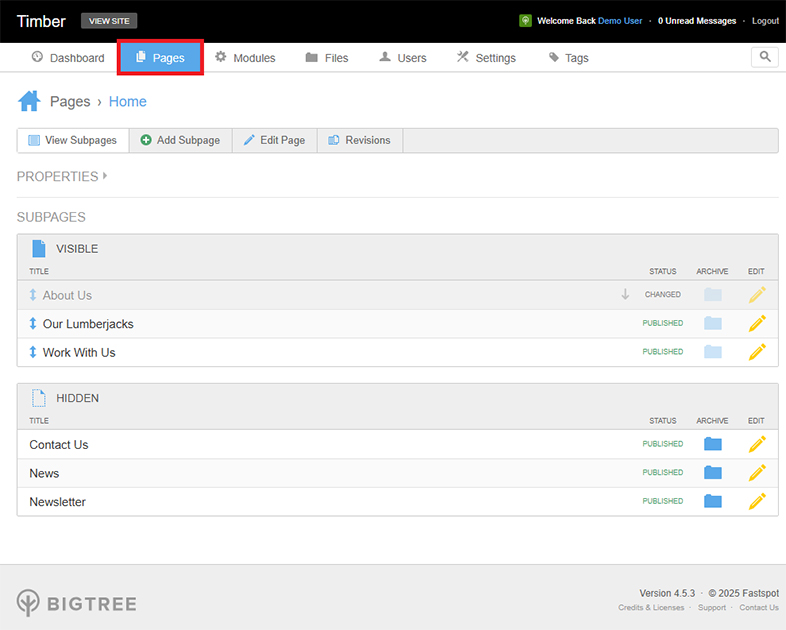Open the Our Lumberjacks page row
Image resolution: width=786 pixels, height=630 pixels.
pyautogui.click(x=88, y=324)
